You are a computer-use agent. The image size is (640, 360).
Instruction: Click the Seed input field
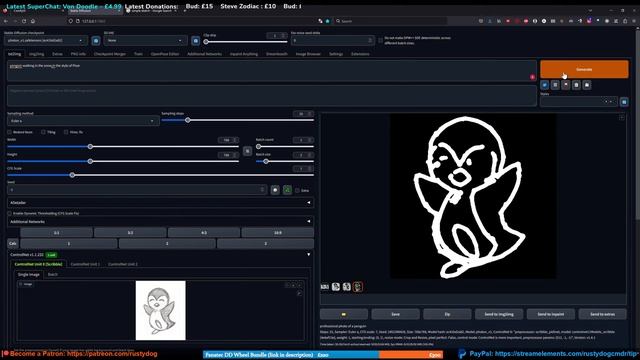click(x=137, y=190)
